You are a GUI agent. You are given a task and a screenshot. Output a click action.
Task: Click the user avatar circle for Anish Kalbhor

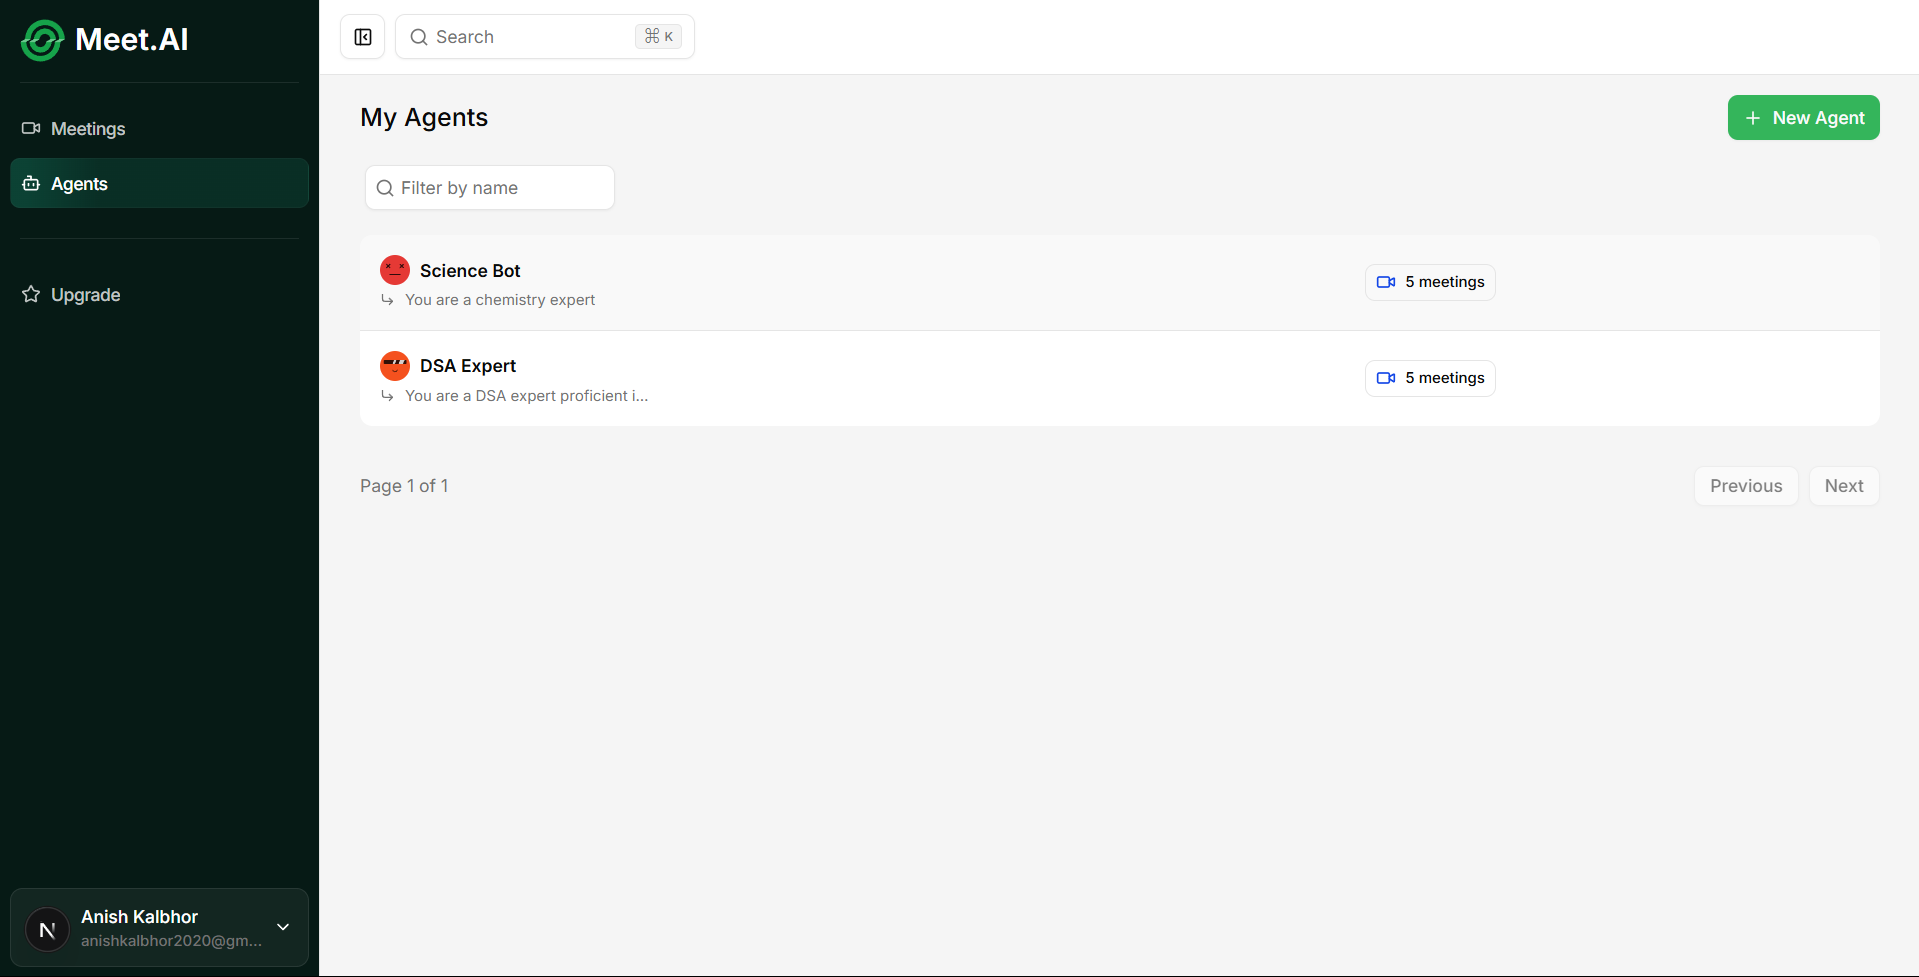point(47,928)
